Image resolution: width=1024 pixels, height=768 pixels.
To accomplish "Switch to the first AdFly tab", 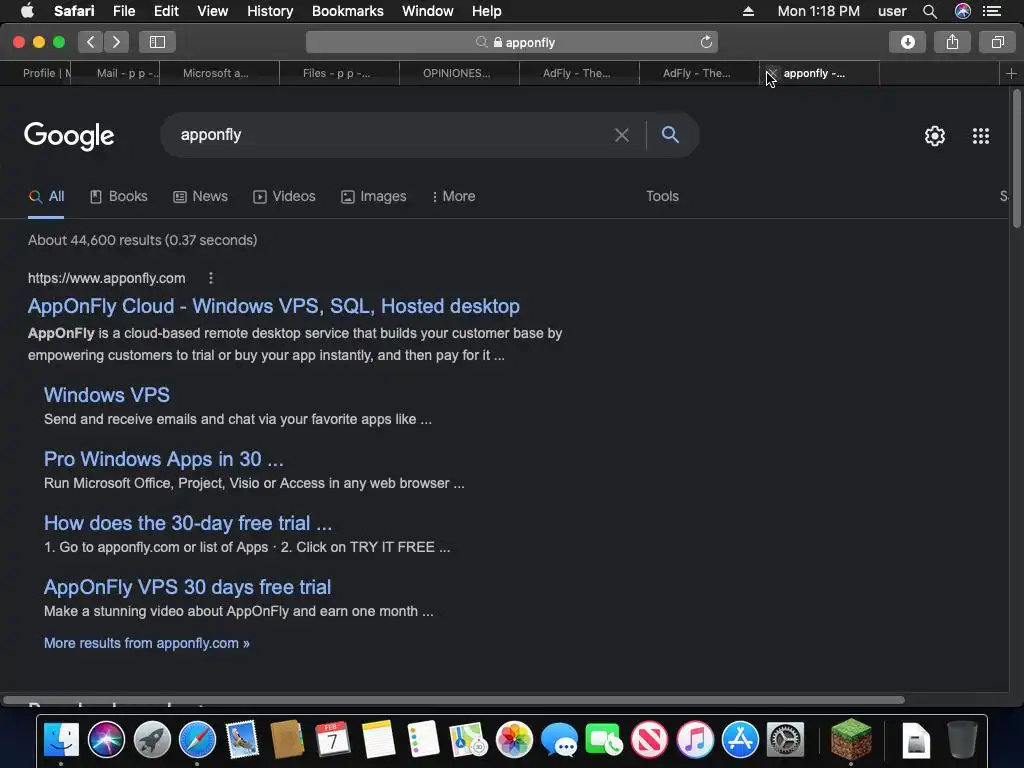I will coord(579,74).
